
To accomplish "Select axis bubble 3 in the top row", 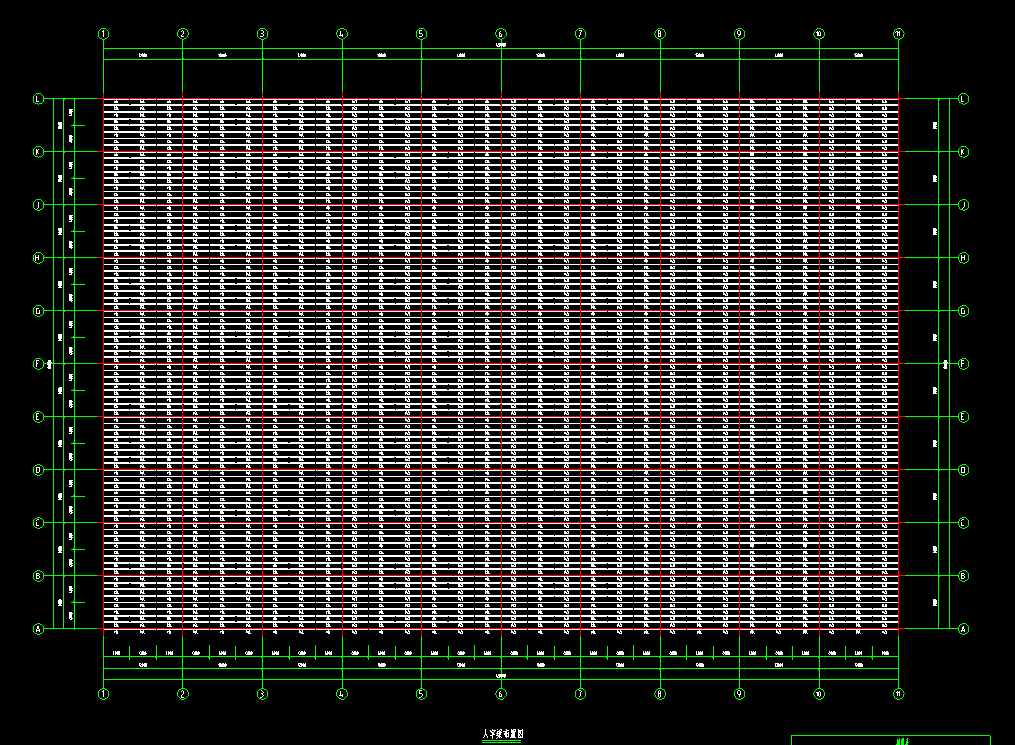I will (262, 34).
